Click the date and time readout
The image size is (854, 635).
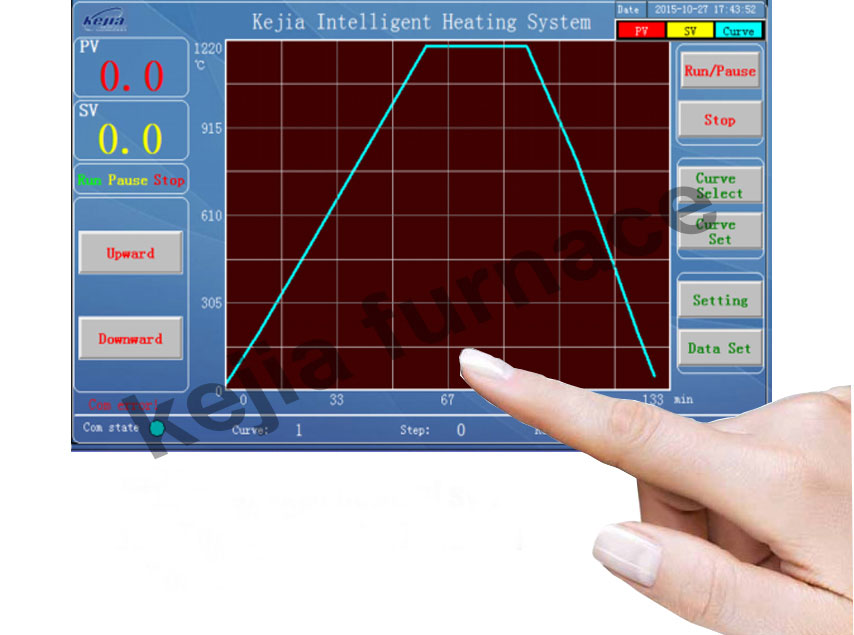(705, 9)
